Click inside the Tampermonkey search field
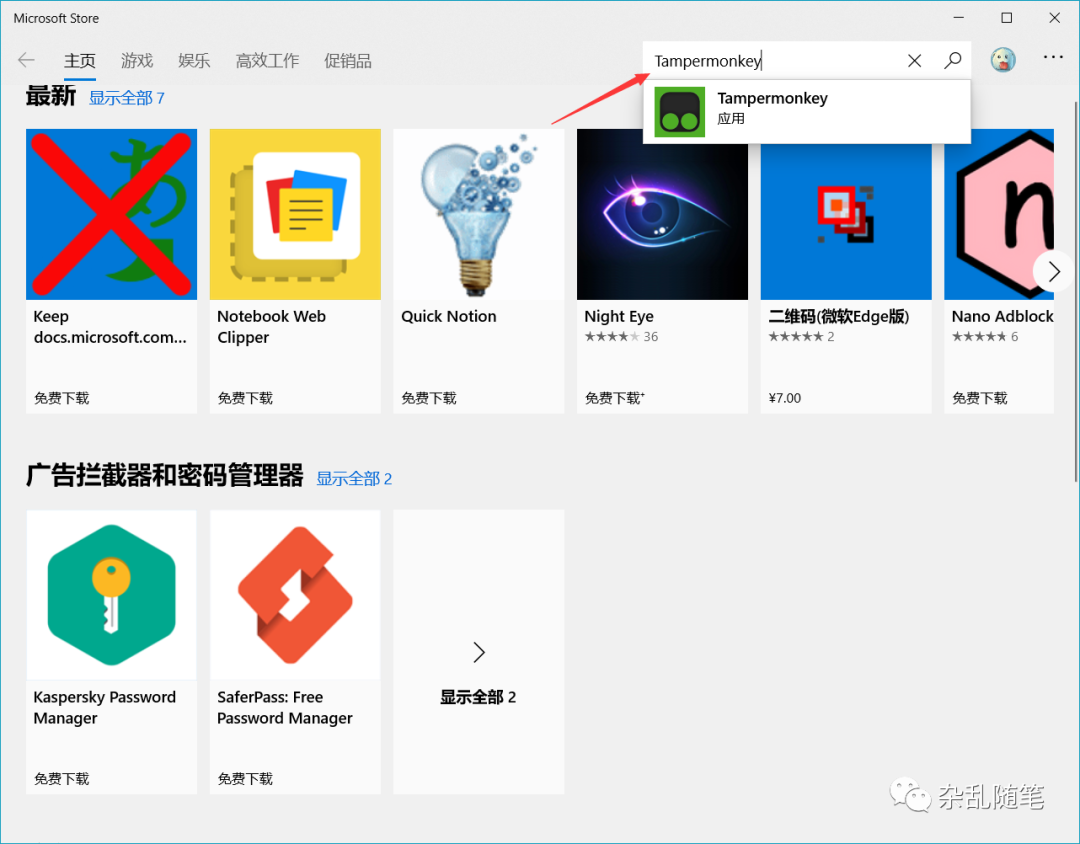Image resolution: width=1080 pixels, height=844 pixels. (780, 60)
